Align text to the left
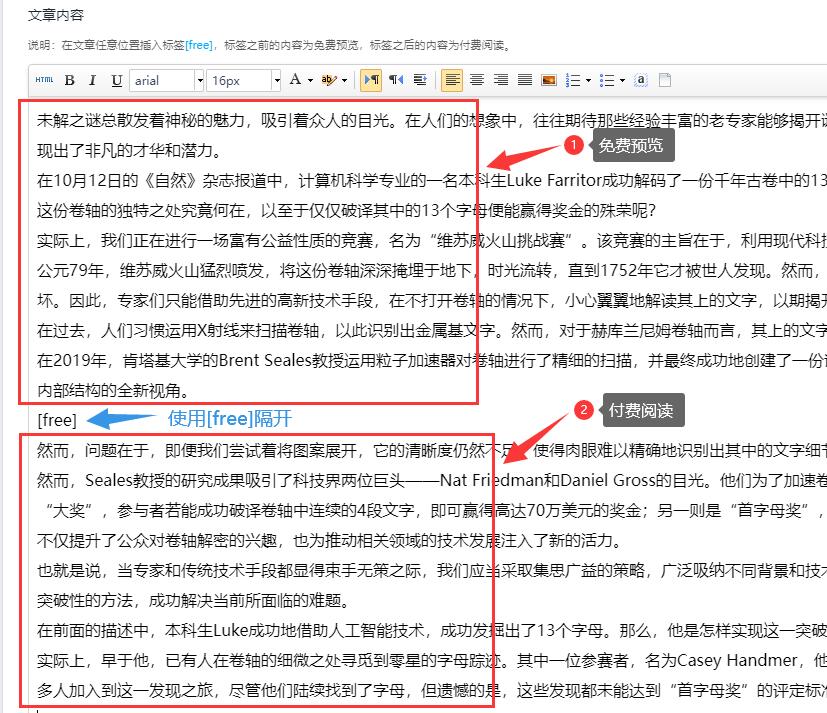 point(452,80)
